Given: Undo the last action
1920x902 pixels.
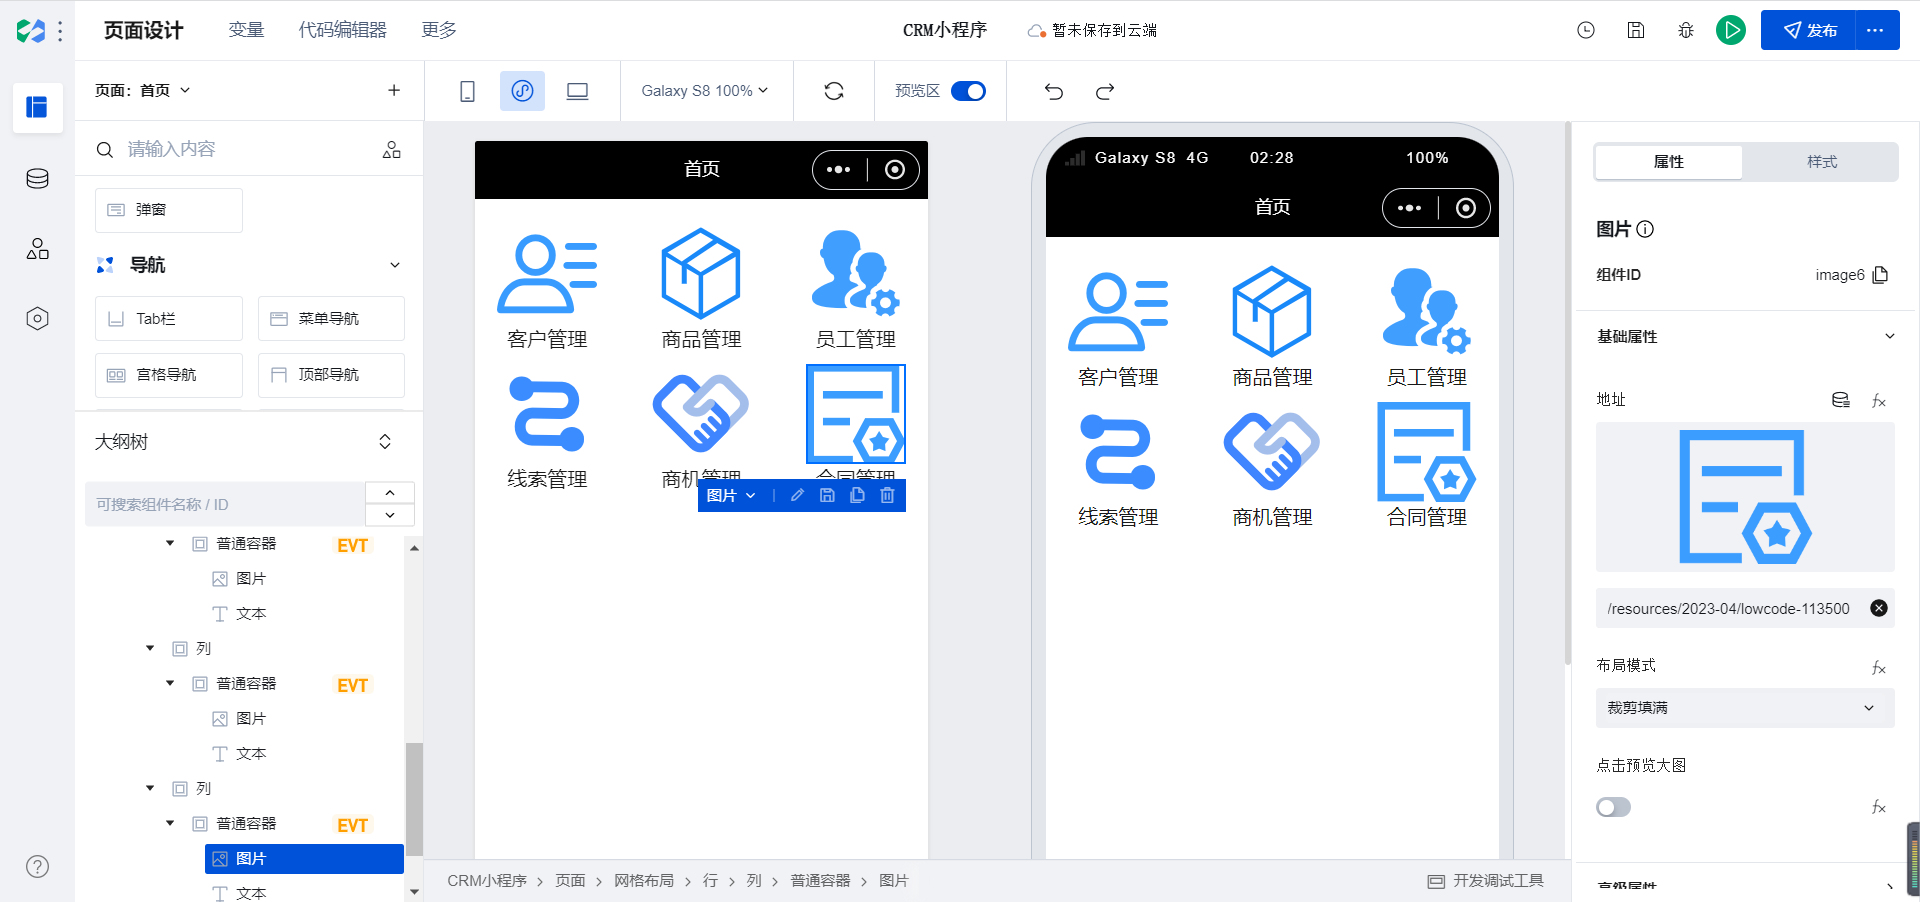Looking at the screenshot, I should (x=1054, y=91).
